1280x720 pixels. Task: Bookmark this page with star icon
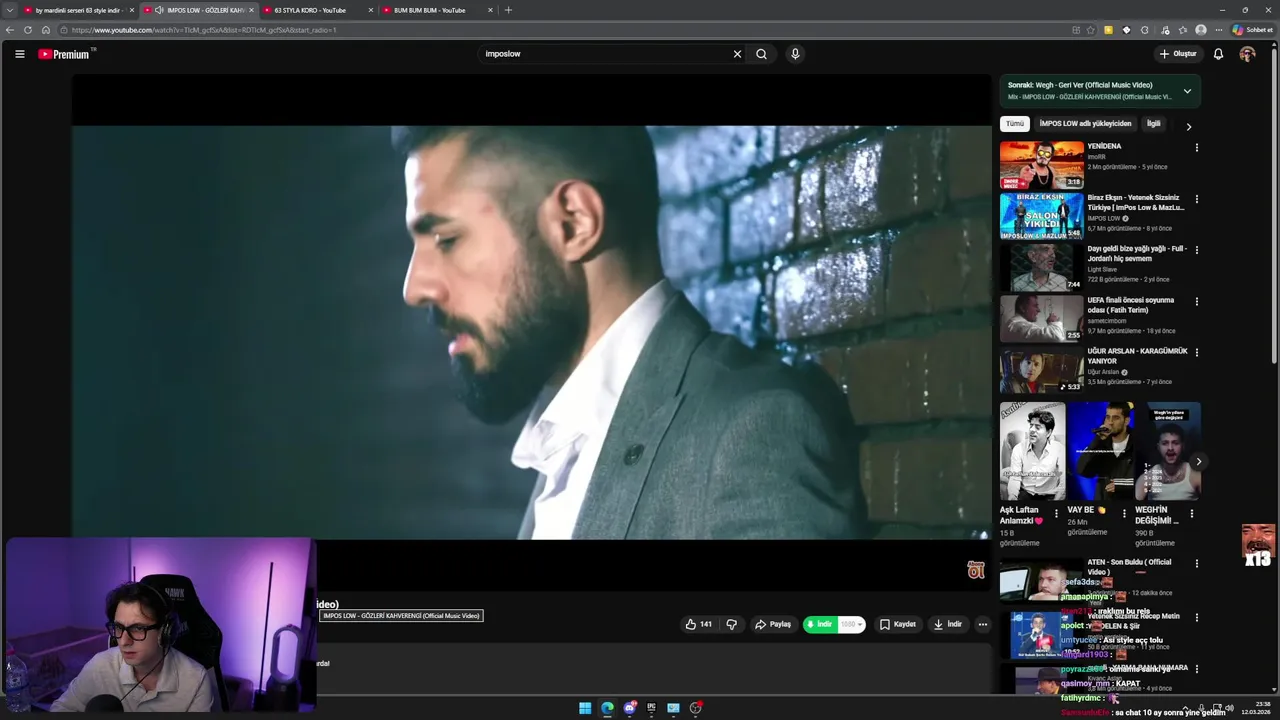1090,30
